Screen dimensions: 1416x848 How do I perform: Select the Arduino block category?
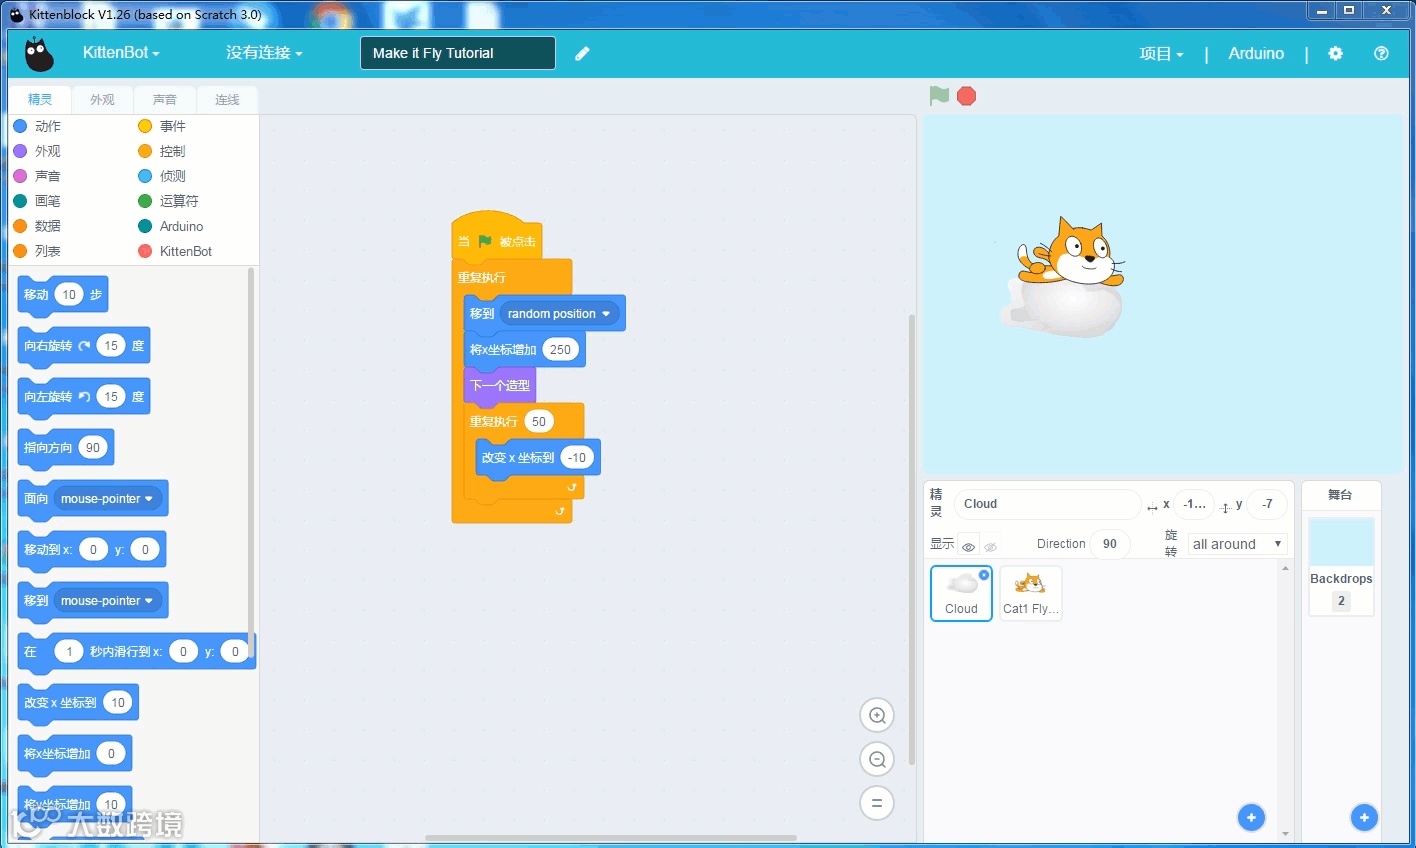click(171, 226)
